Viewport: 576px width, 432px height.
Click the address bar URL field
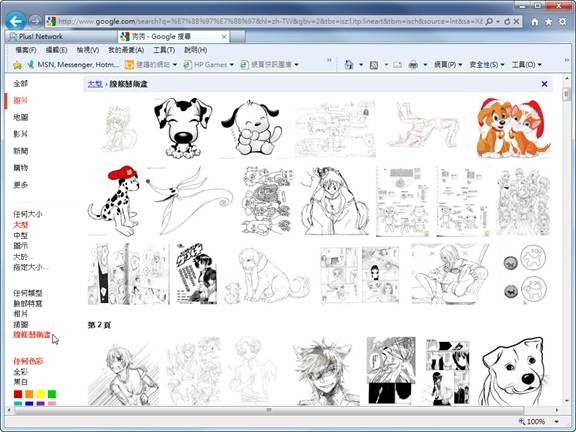pos(270,22)
